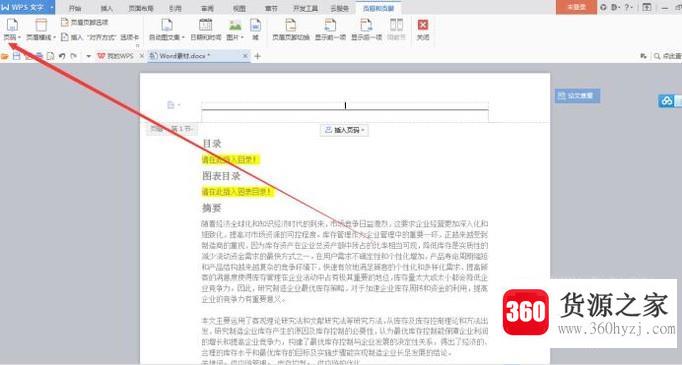Select the 页眉和页脚 tab
Image resolution: width=682 pixels, height=365 pixels.
click(378, 8)
